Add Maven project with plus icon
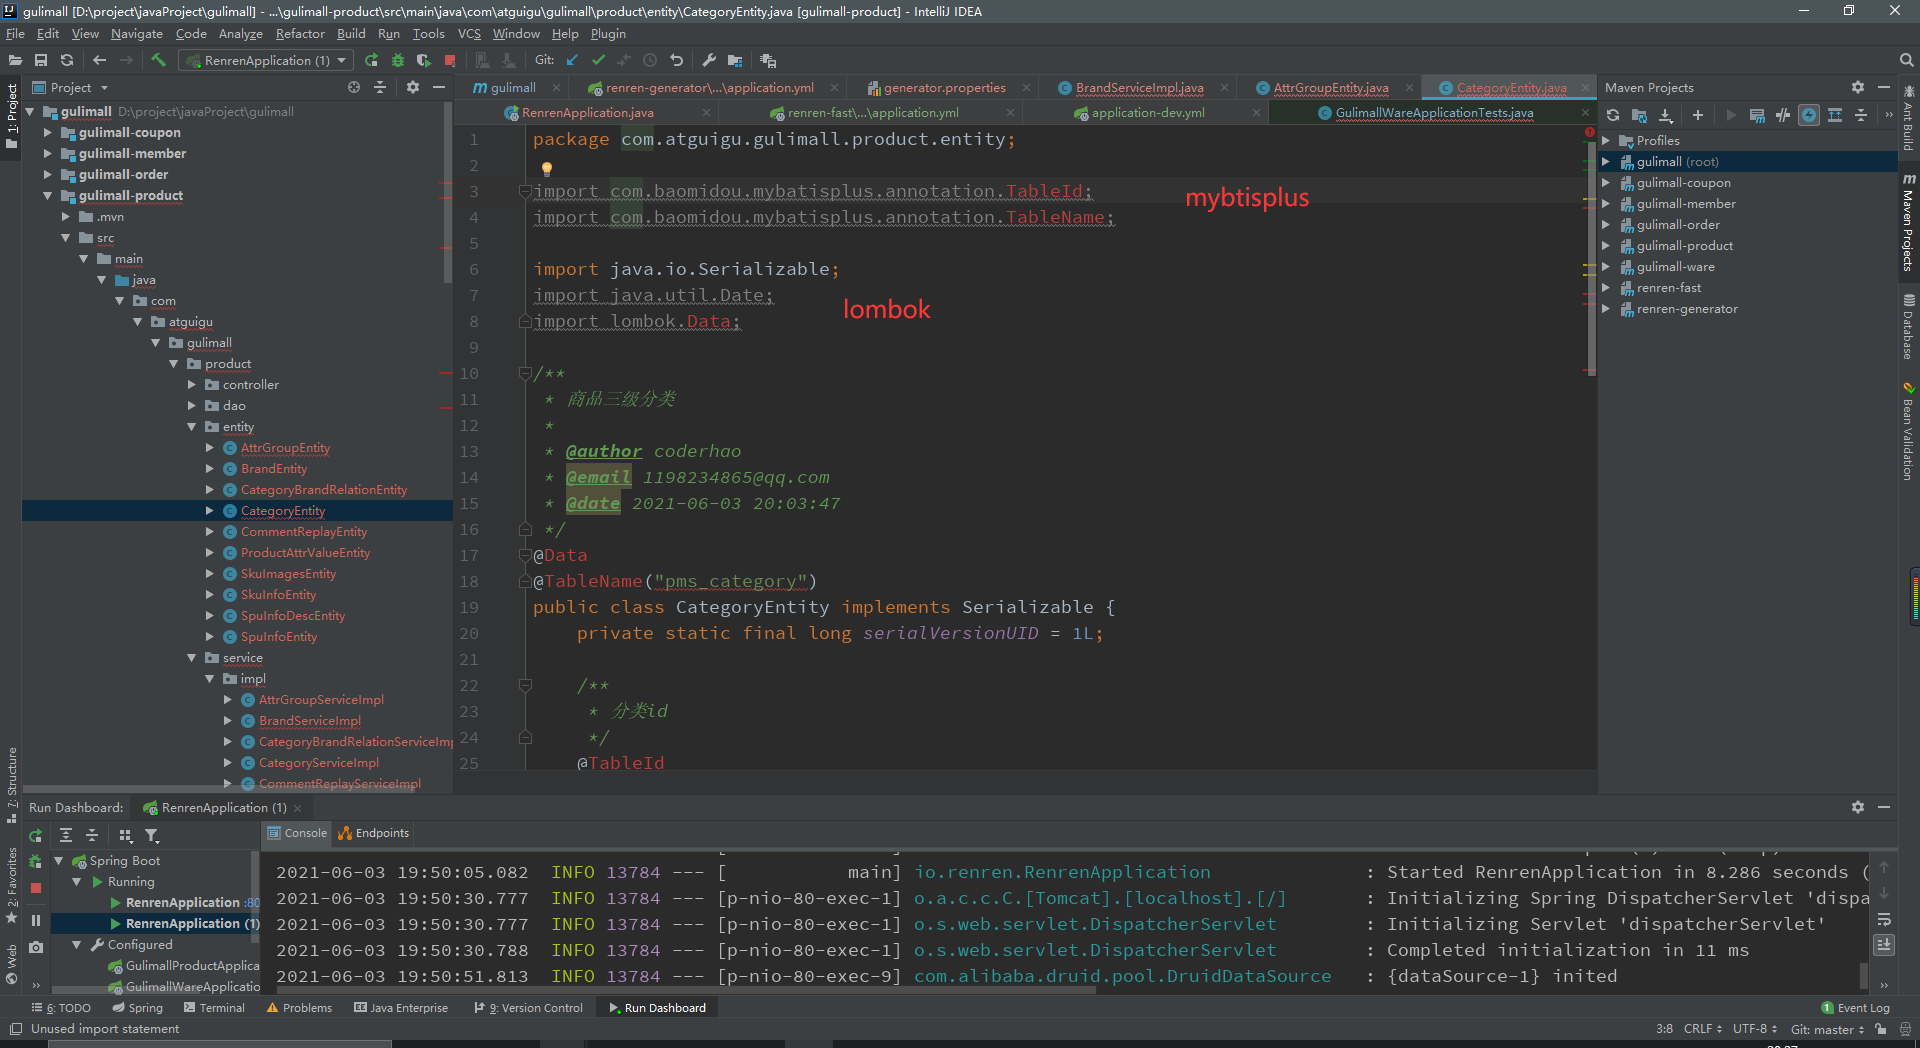This screenshot has width=1920, height=1048. tap(1697, 115)
